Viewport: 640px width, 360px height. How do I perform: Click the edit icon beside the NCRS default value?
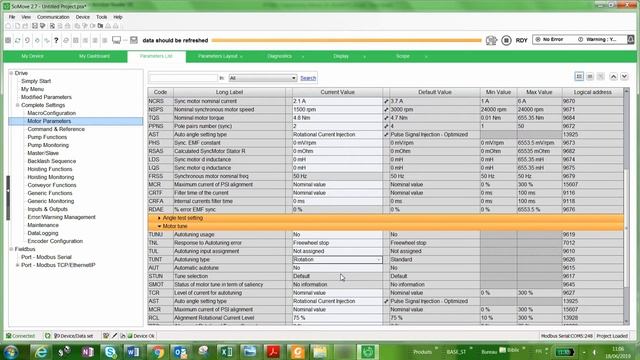(386, 101)
